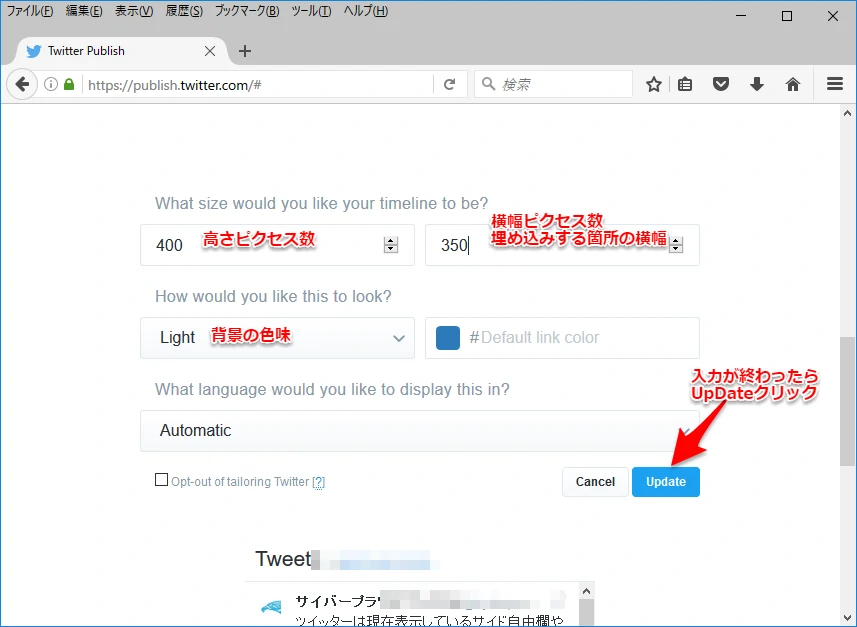Click the width field showing 350
Image resolution: width=857 pixels, height=627 pixels.
tap(562, 245)
